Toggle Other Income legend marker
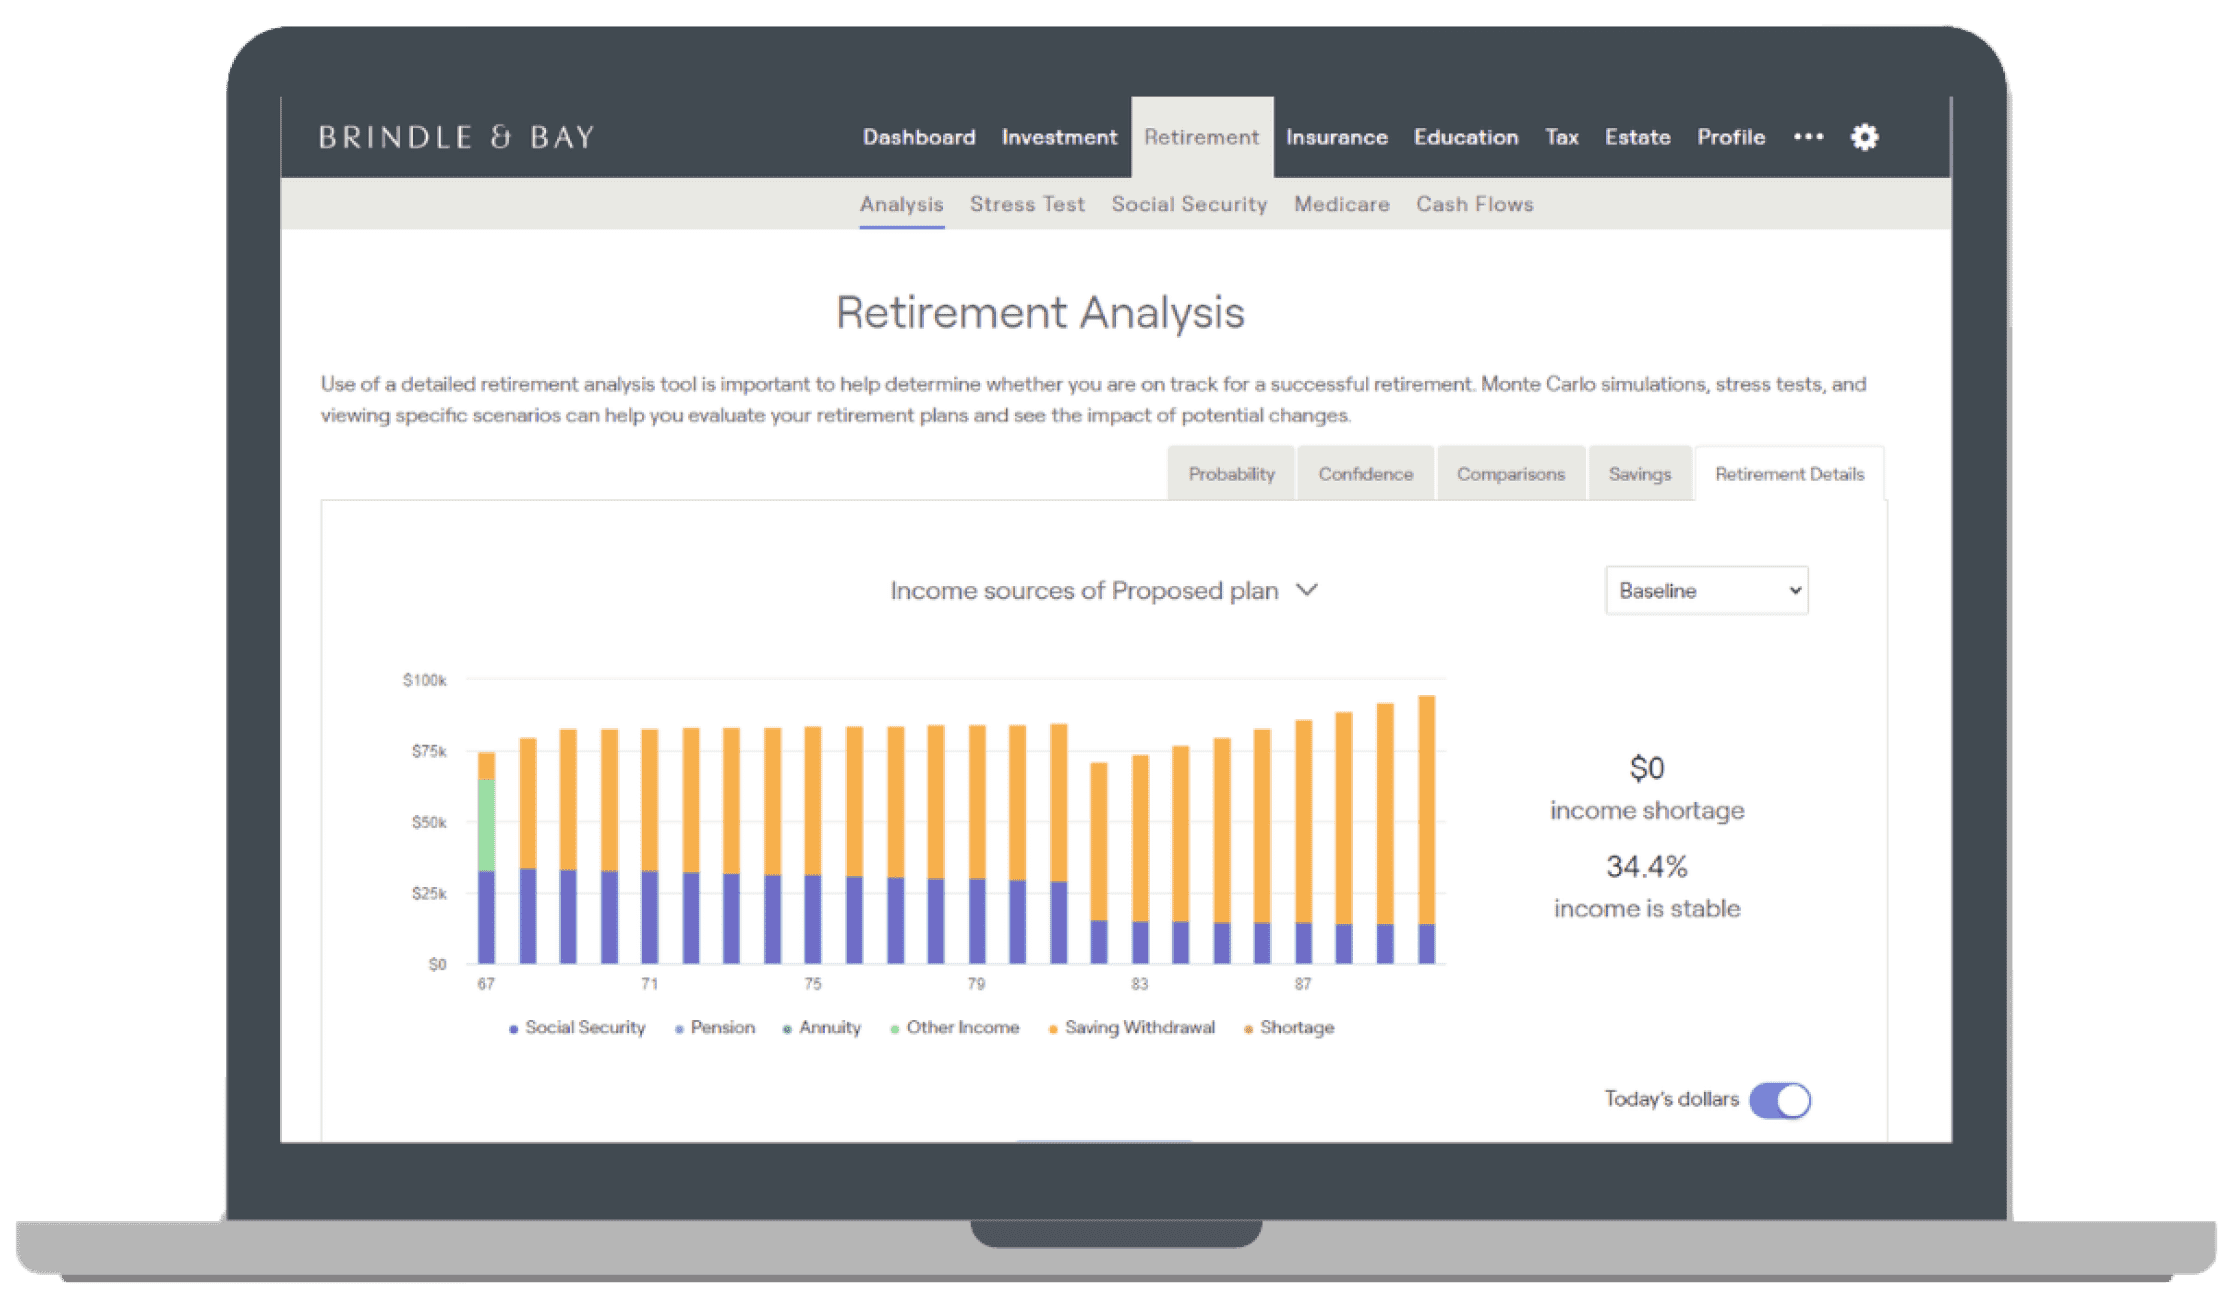The image size is (2230, 1297). click(x=895, y=1029)
